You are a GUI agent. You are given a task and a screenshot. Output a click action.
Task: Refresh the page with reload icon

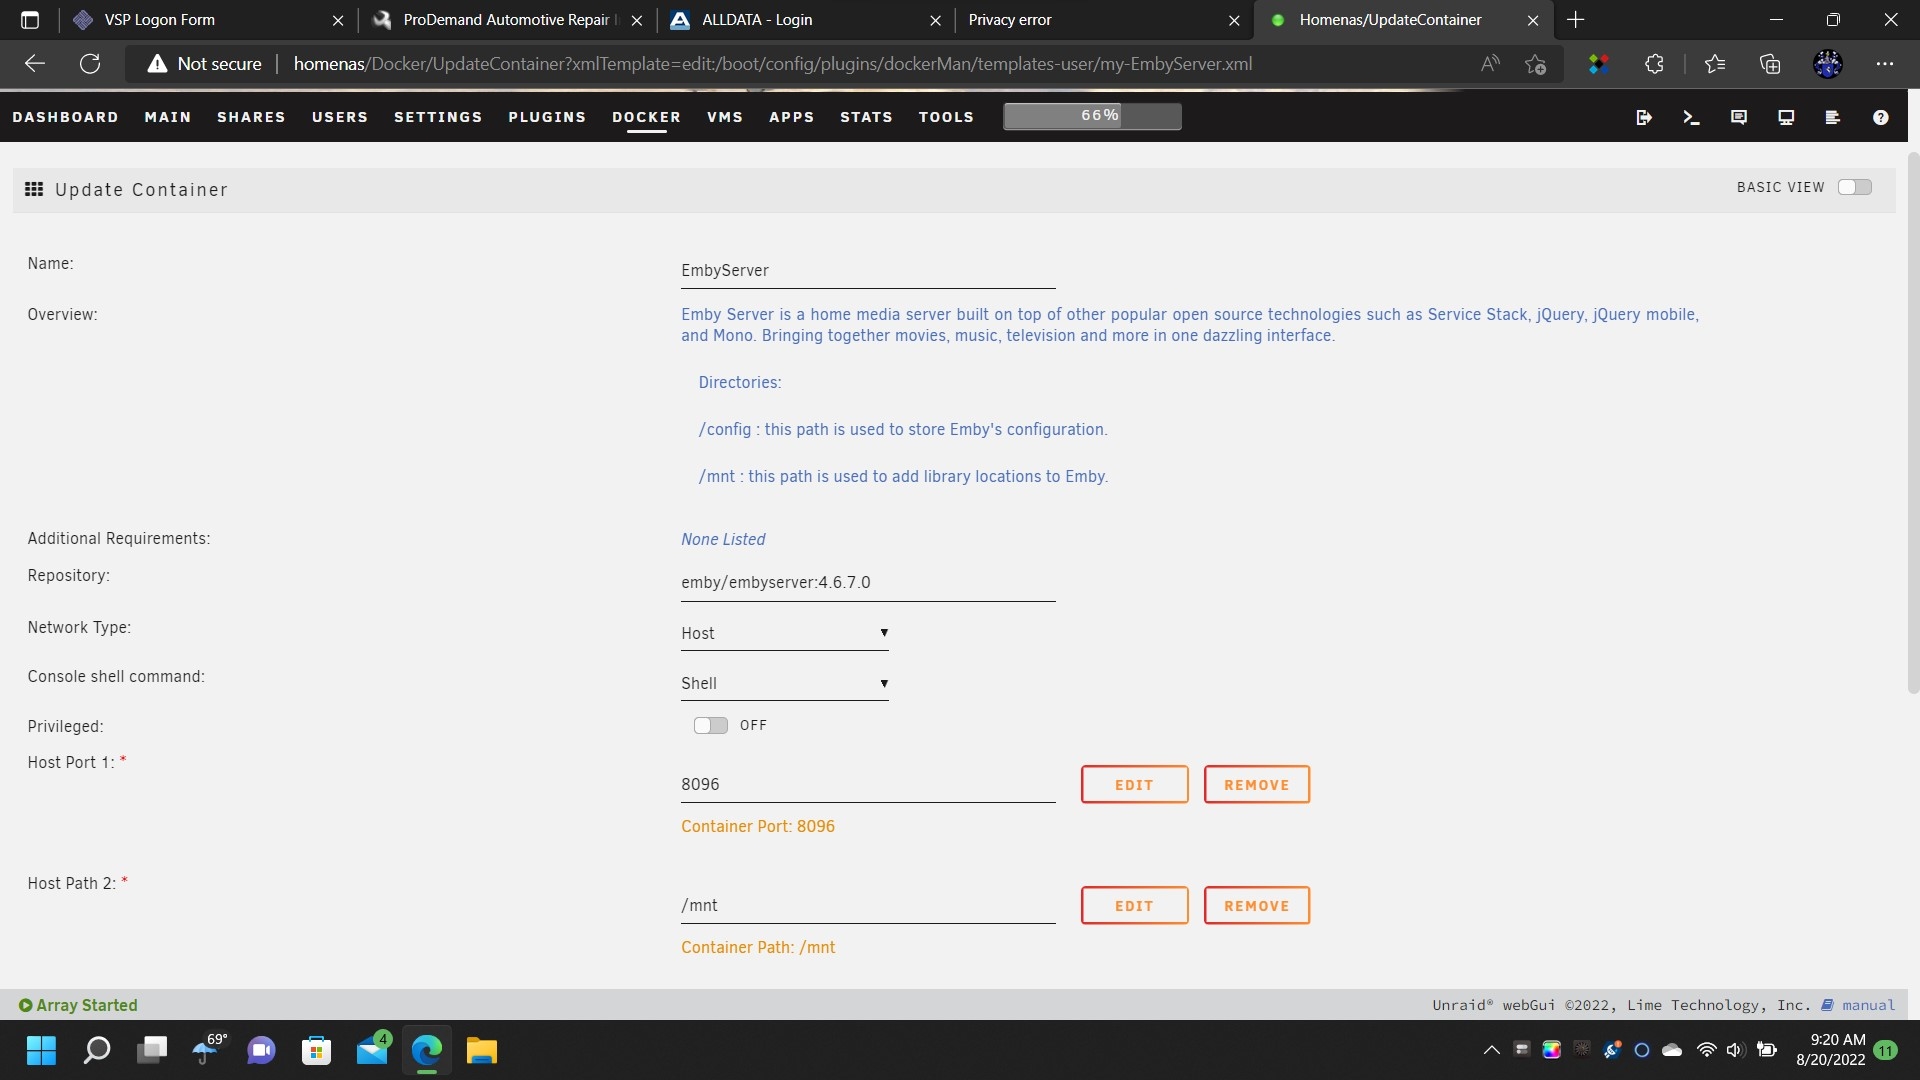[x=90, y=64]
